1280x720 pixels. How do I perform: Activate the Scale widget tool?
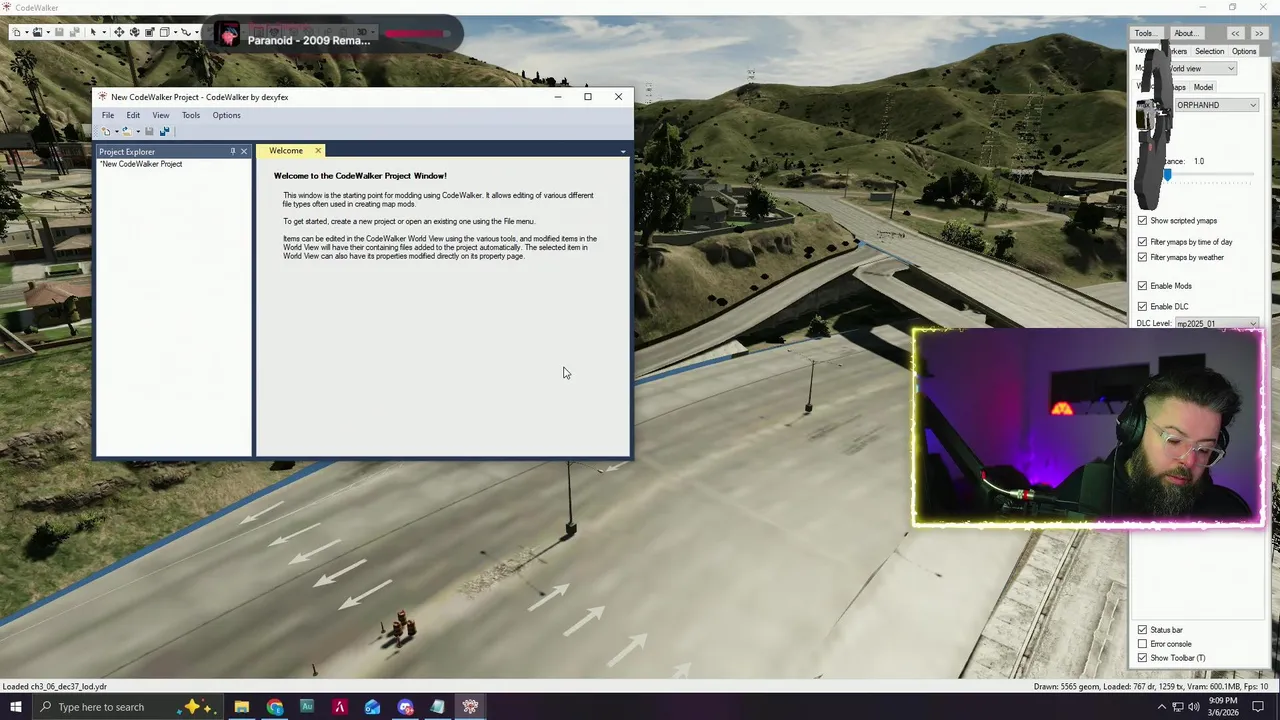[150, 32]
